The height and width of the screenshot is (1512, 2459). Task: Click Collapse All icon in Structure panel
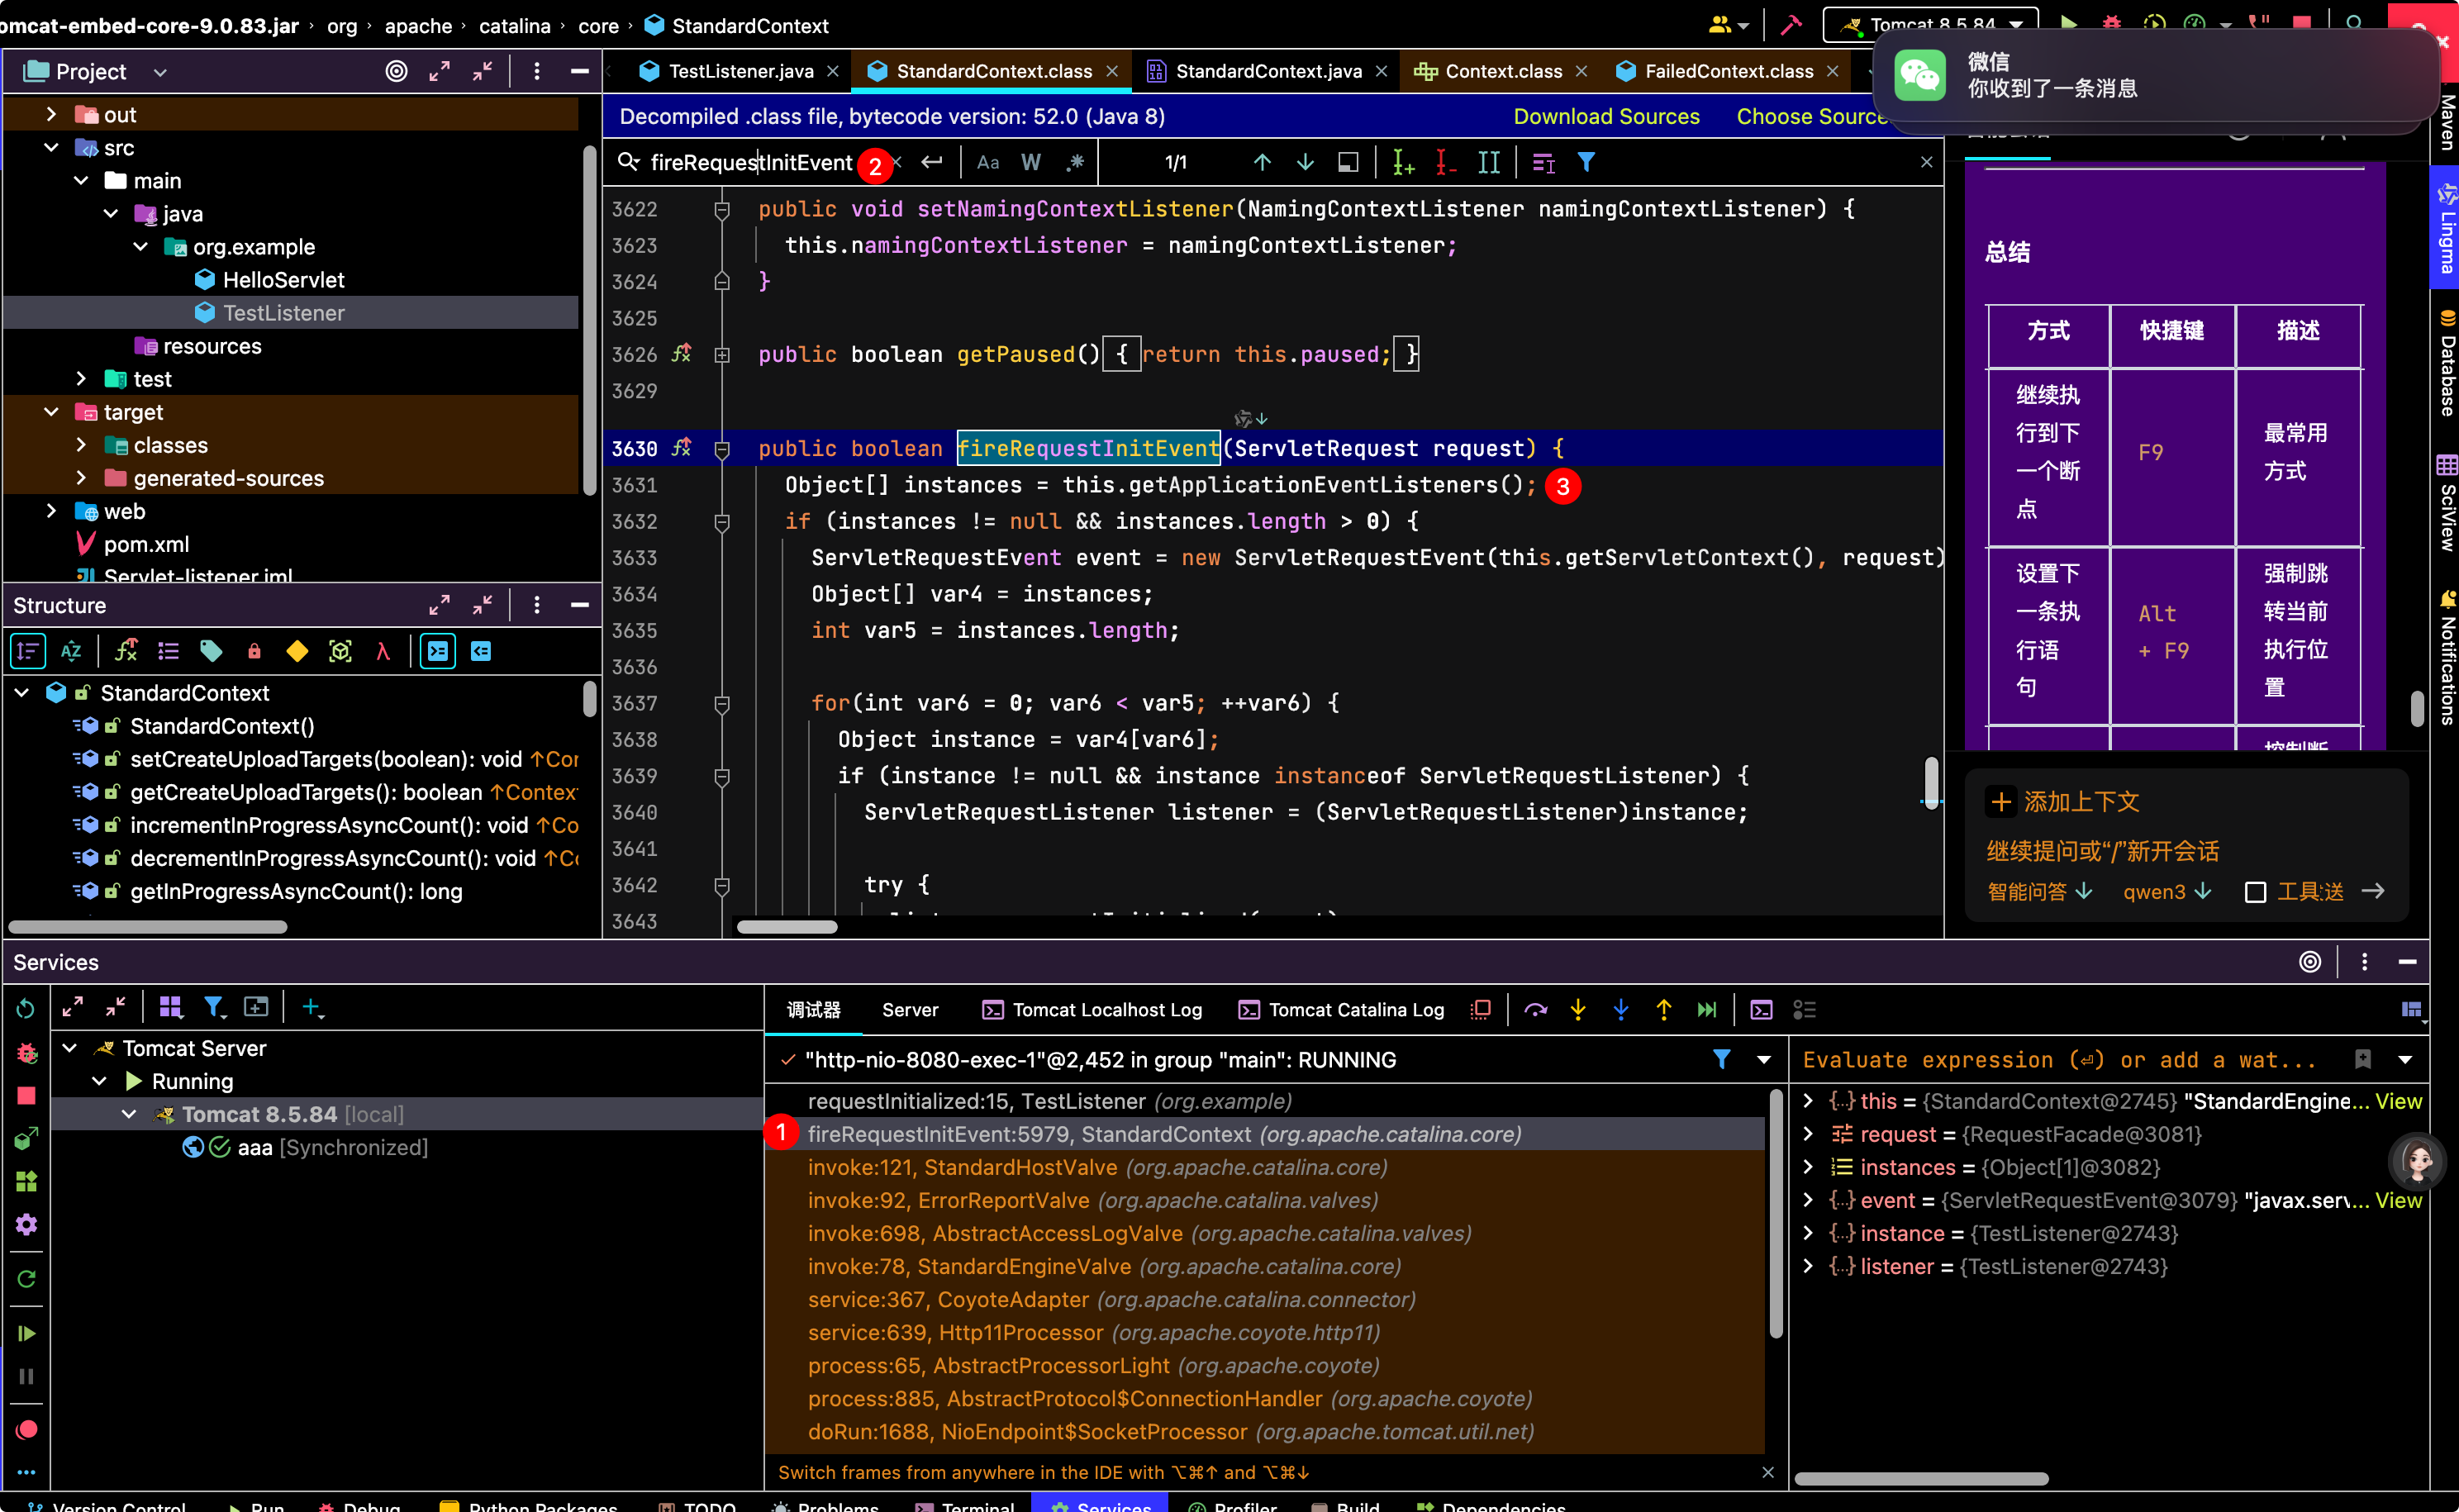pyautogui.click(x=482, y=605)
